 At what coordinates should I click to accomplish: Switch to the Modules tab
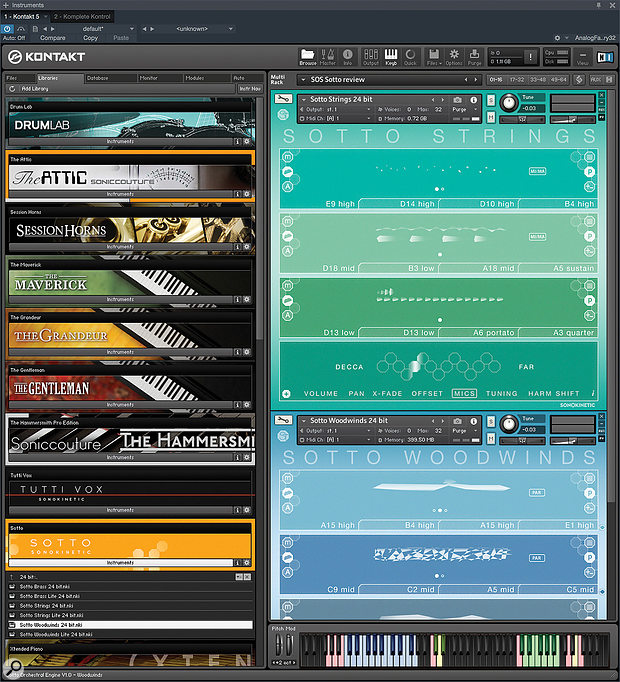tap(207, 78)
